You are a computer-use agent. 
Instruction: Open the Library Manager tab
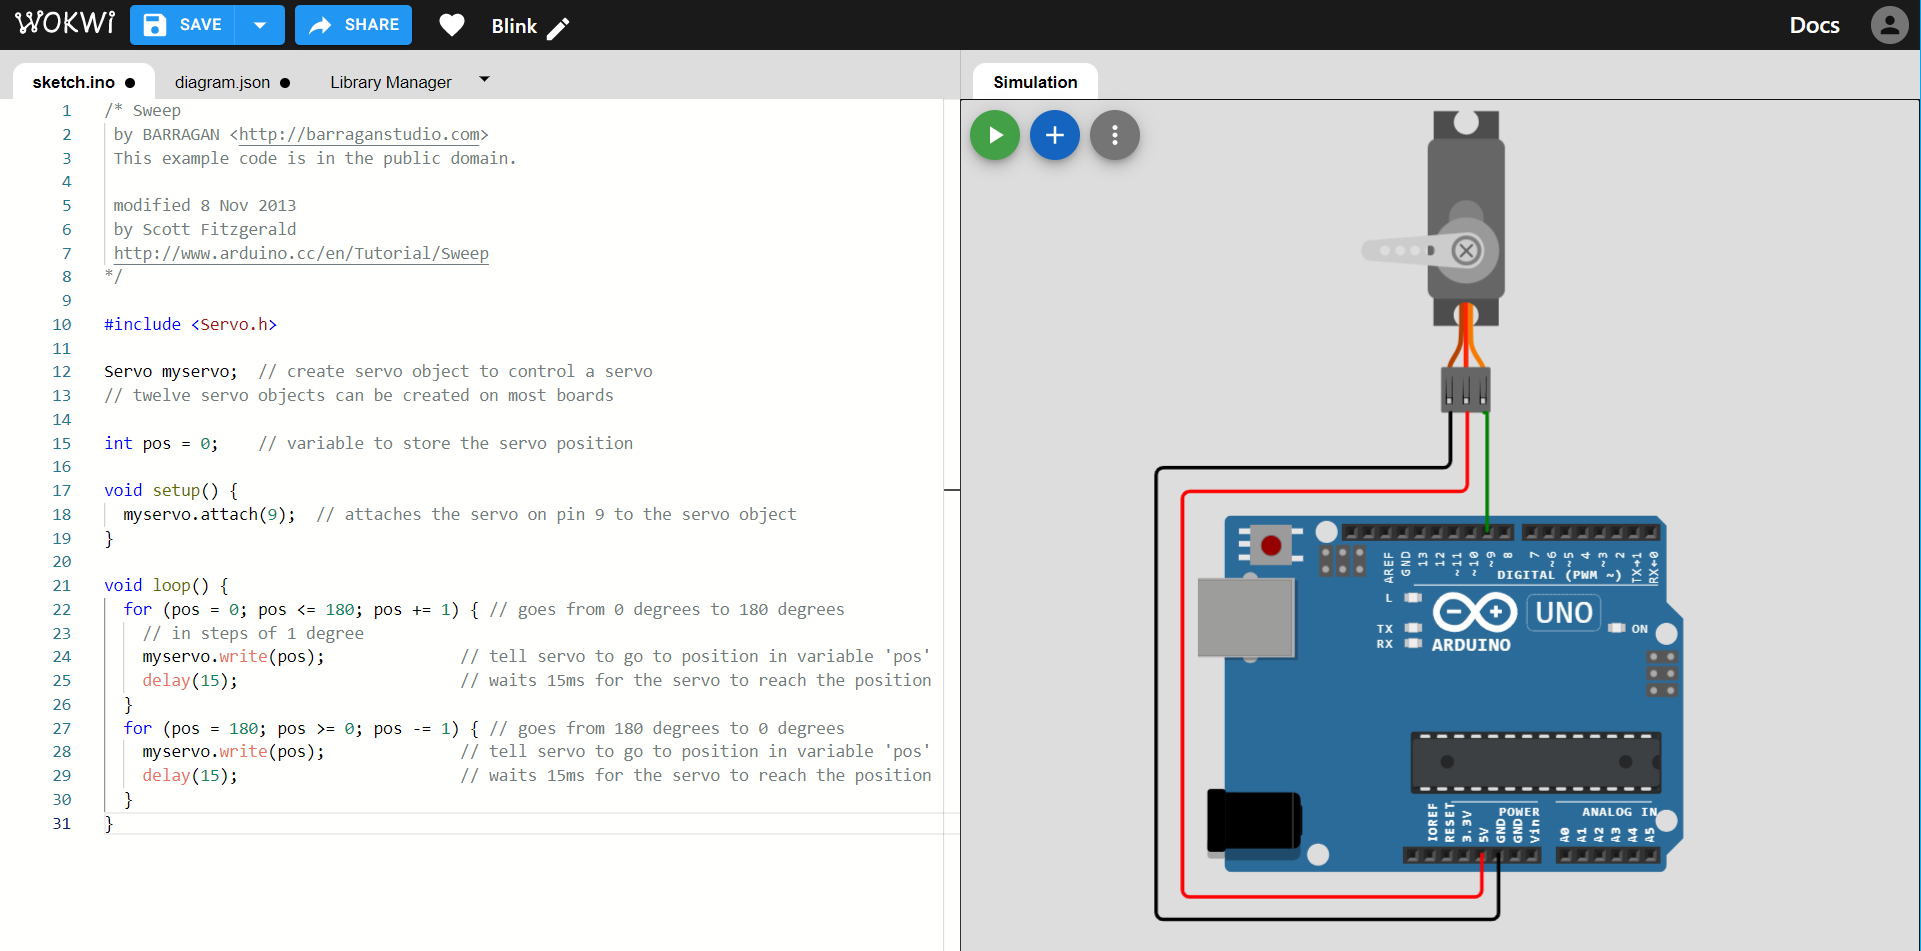coord(391,82)
